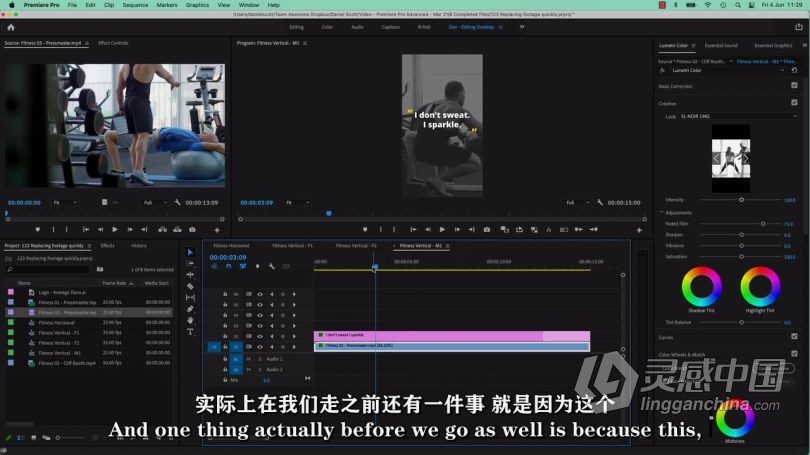Select the Track Select Forward tool

coord(190,263)
